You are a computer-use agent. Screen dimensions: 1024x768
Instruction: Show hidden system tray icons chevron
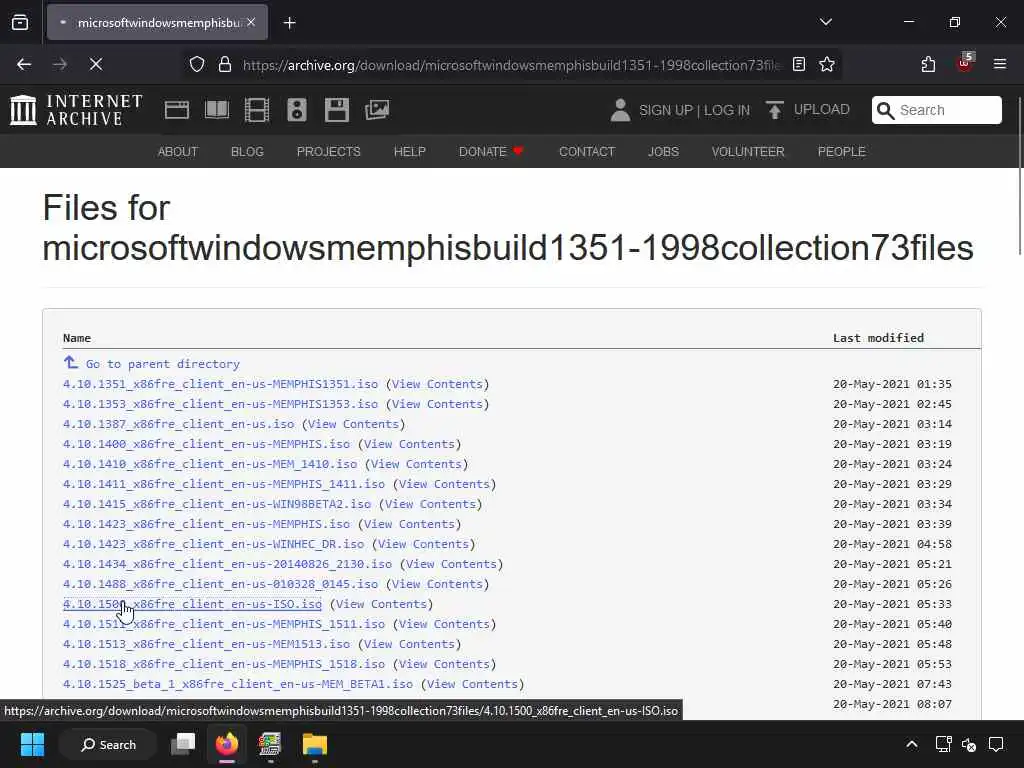click(x=912, y=744)
